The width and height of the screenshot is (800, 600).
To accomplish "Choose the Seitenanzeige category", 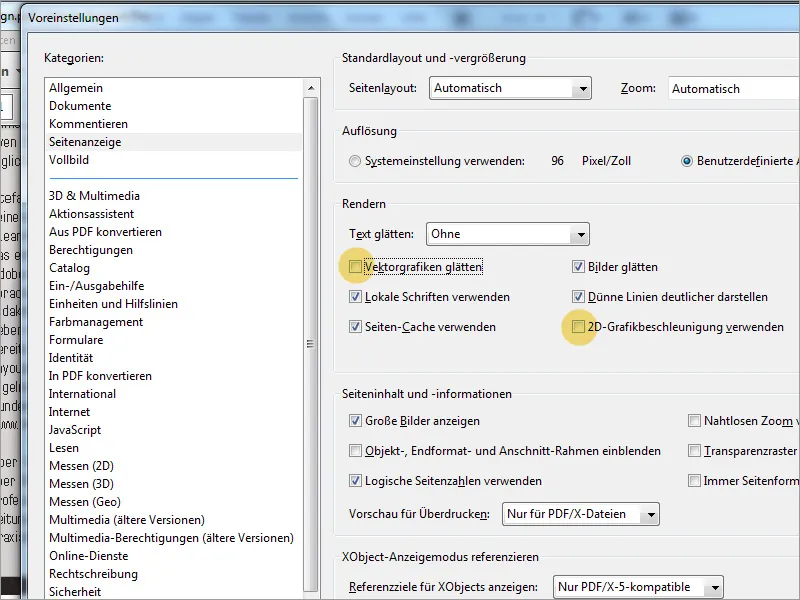I will [x=173, y=142].
